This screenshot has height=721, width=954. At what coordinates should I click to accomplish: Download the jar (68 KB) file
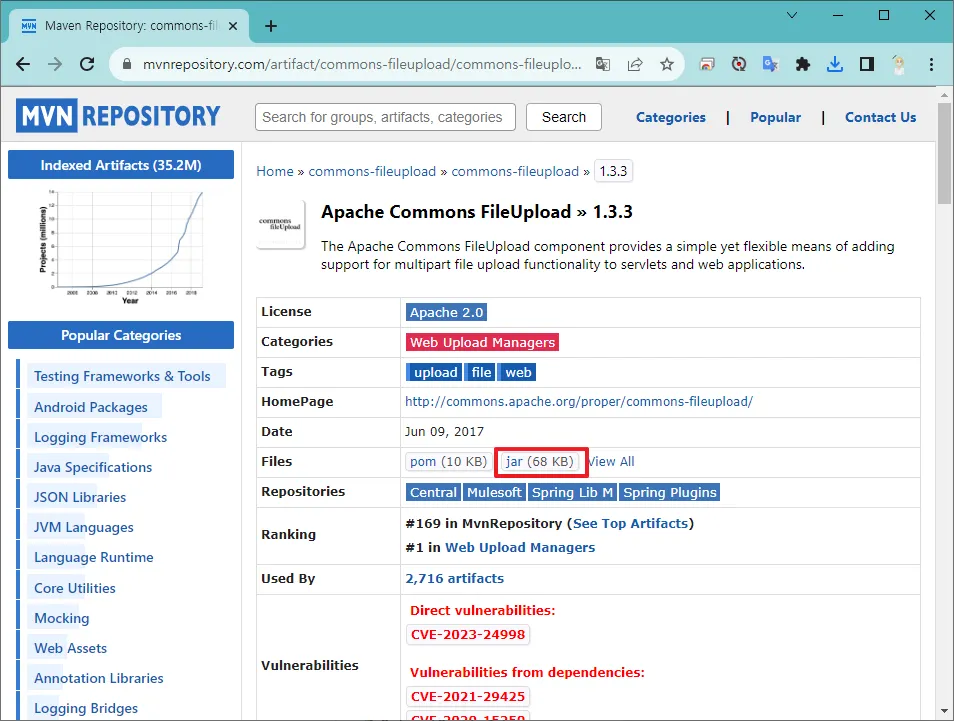[x=540, y=462]
